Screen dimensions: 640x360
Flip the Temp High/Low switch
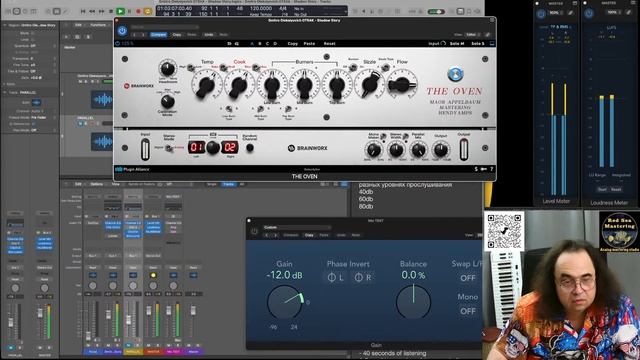coord(191,68)
